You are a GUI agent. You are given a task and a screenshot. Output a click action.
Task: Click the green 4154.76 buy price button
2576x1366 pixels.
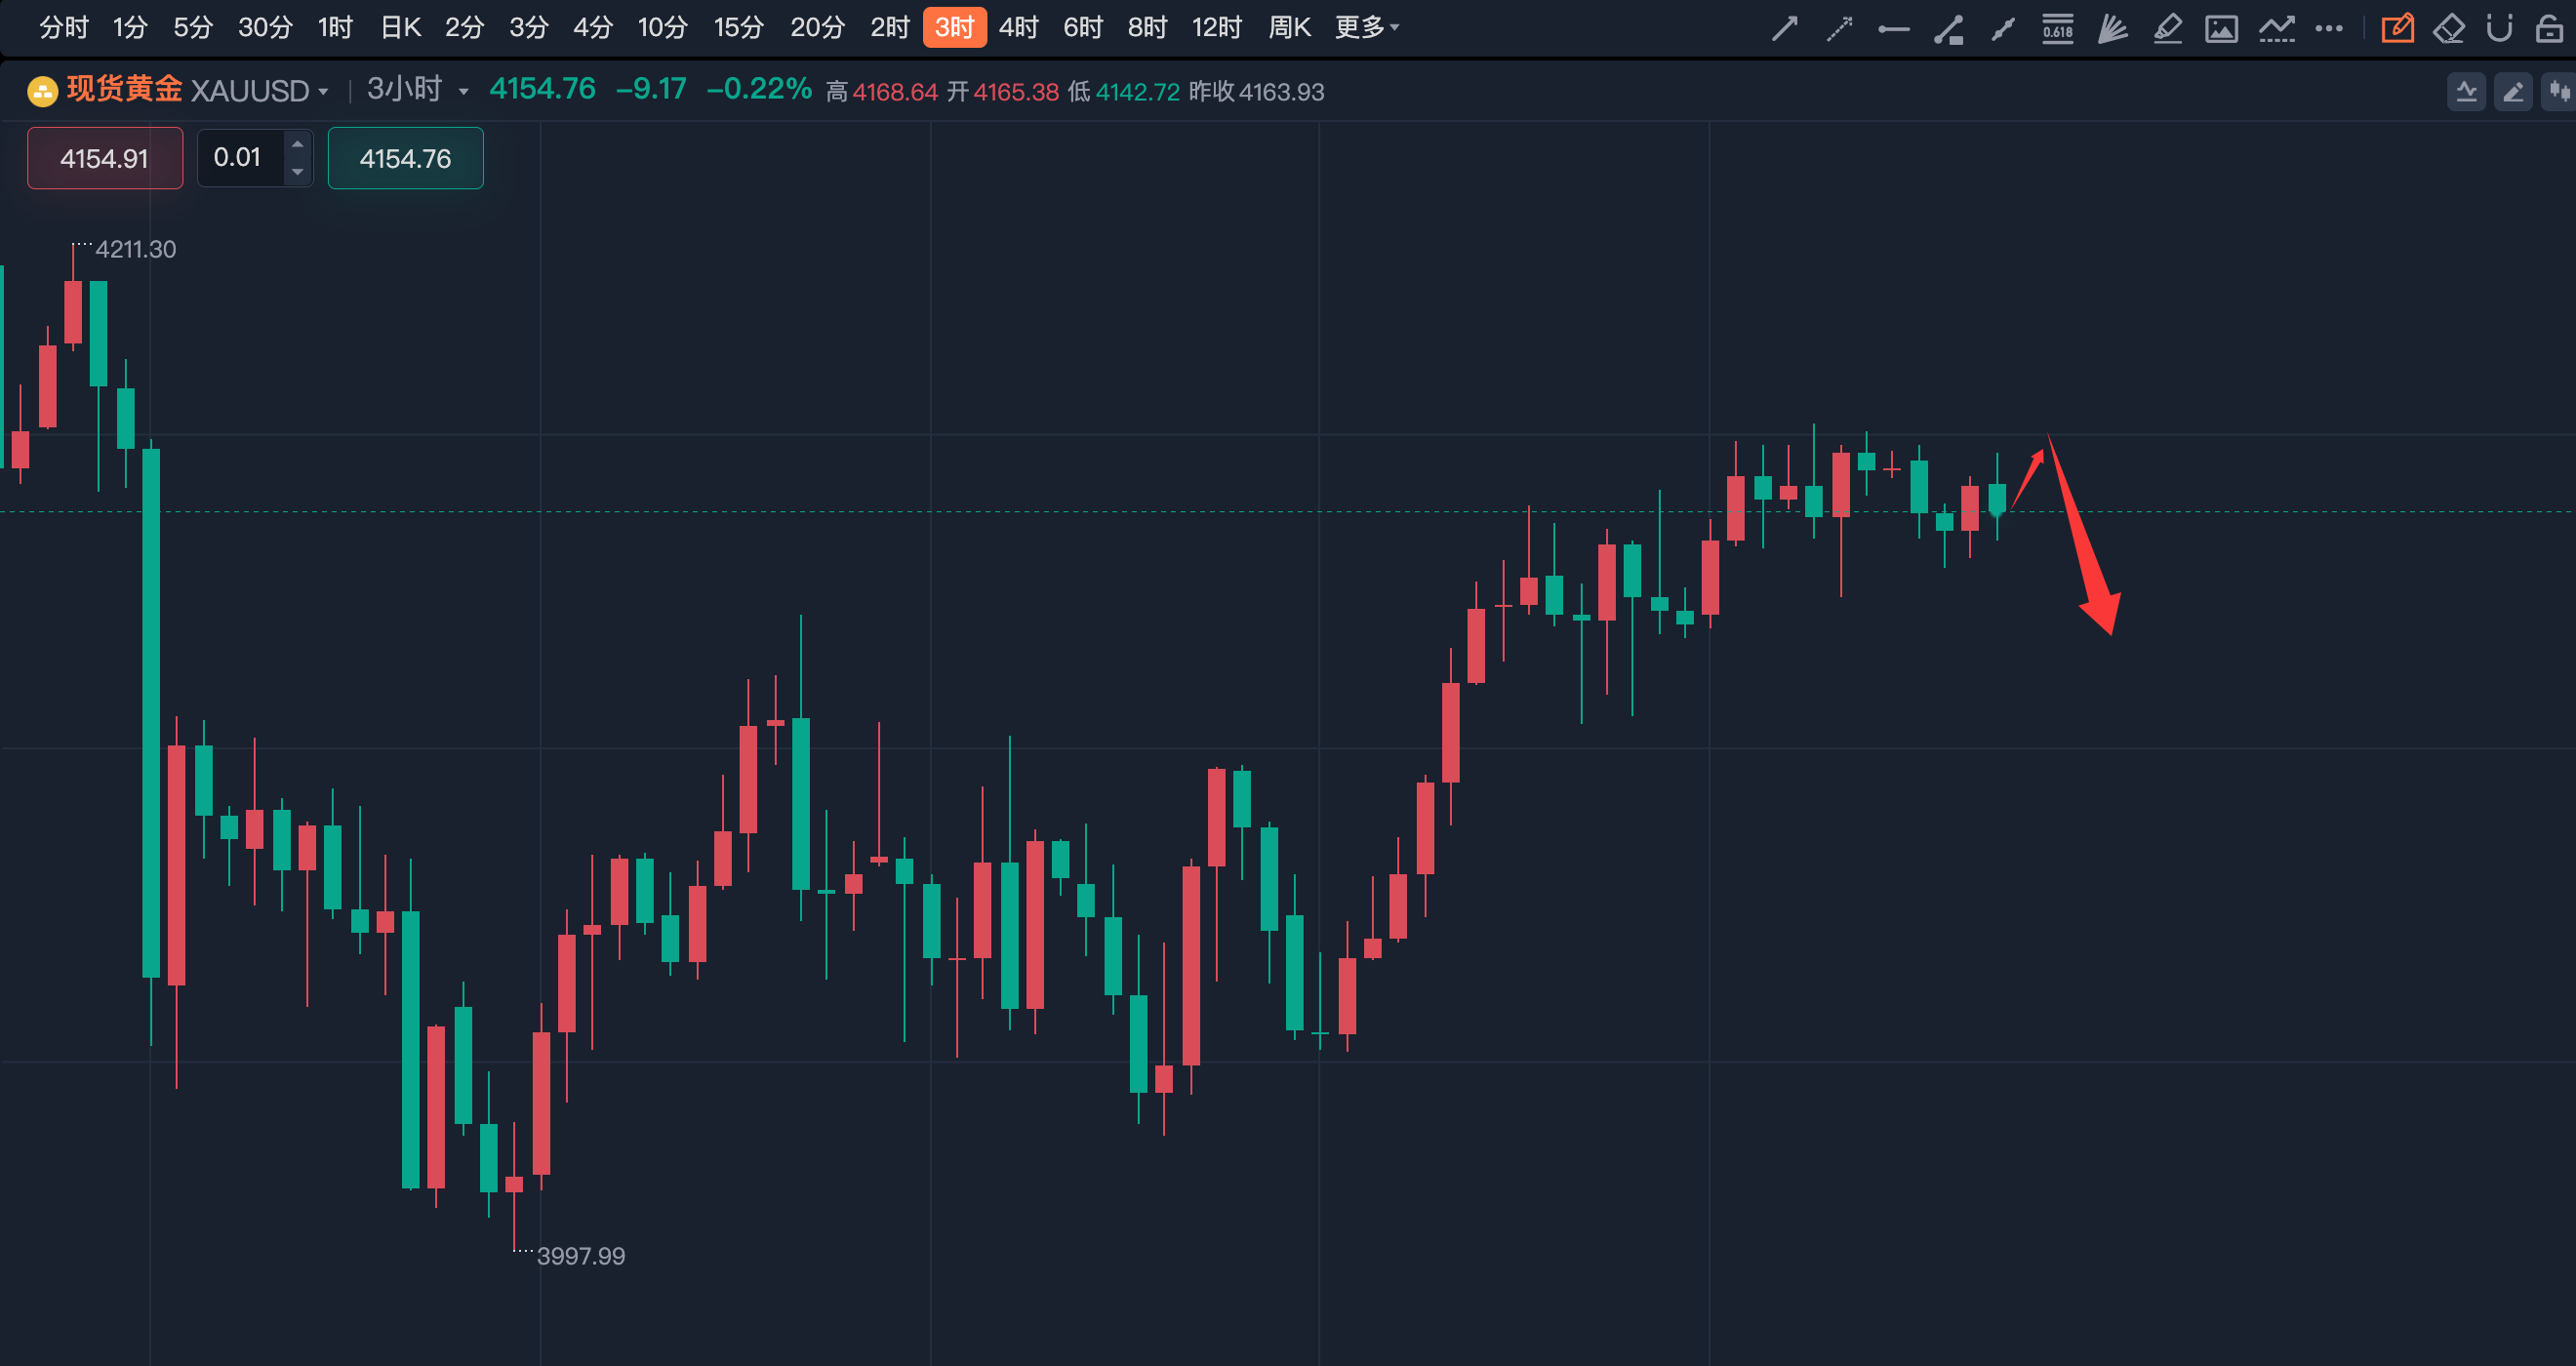pos(405,158)
